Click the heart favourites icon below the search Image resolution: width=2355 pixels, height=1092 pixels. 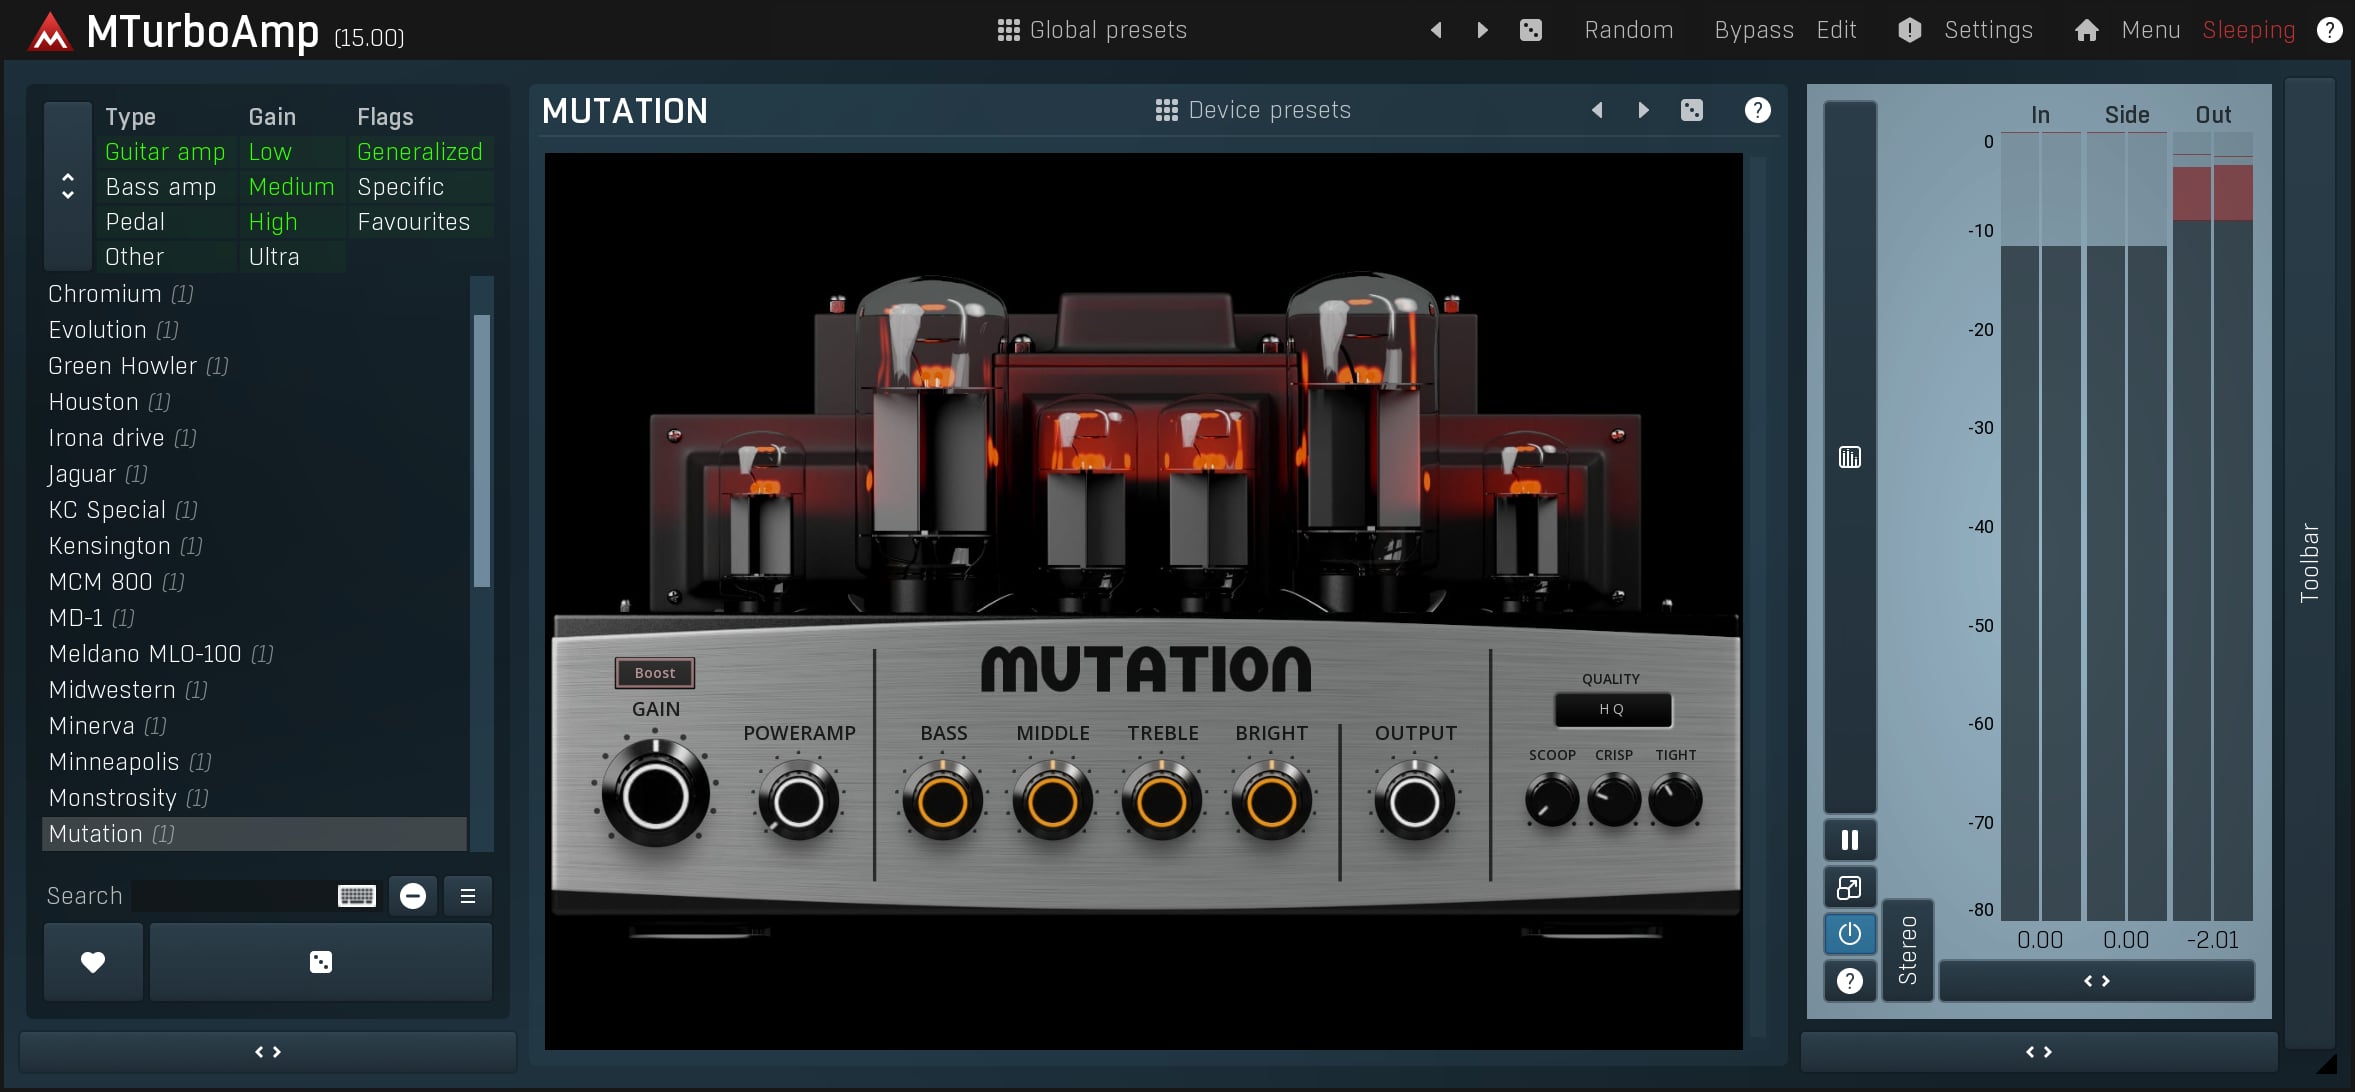point(91,961)
